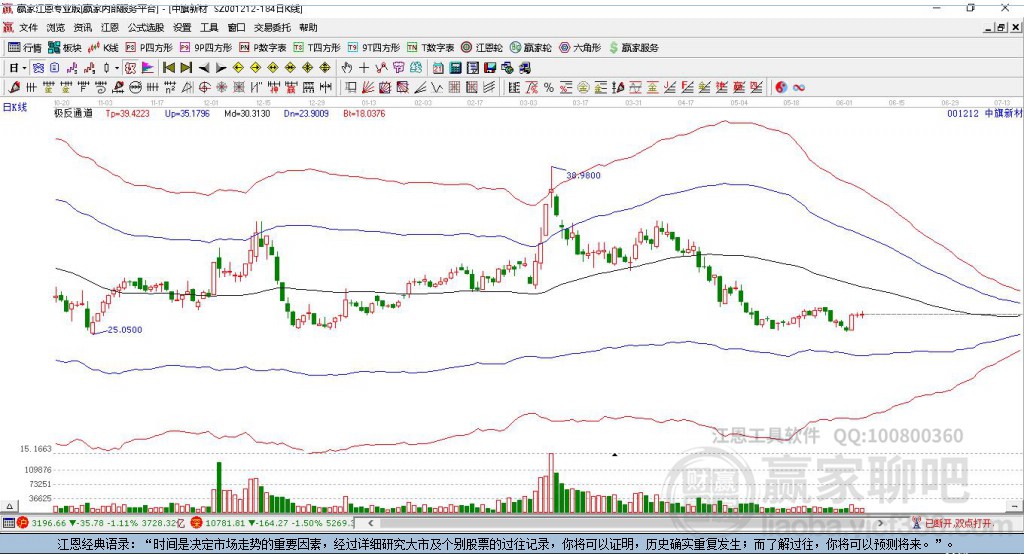
Task: Open the T四方形 tool
Action: [317, 48]
